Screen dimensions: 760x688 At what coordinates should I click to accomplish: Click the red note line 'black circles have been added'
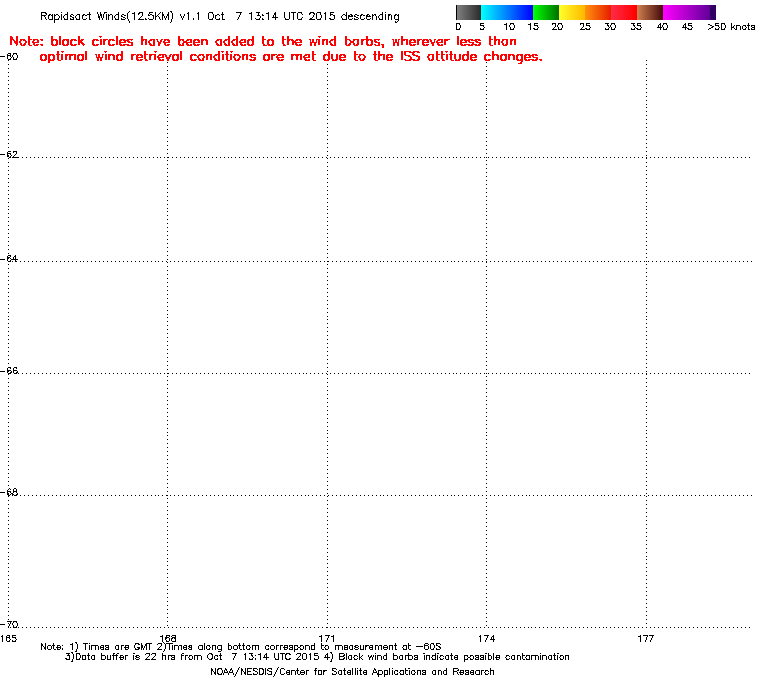[x=263, y=41]
